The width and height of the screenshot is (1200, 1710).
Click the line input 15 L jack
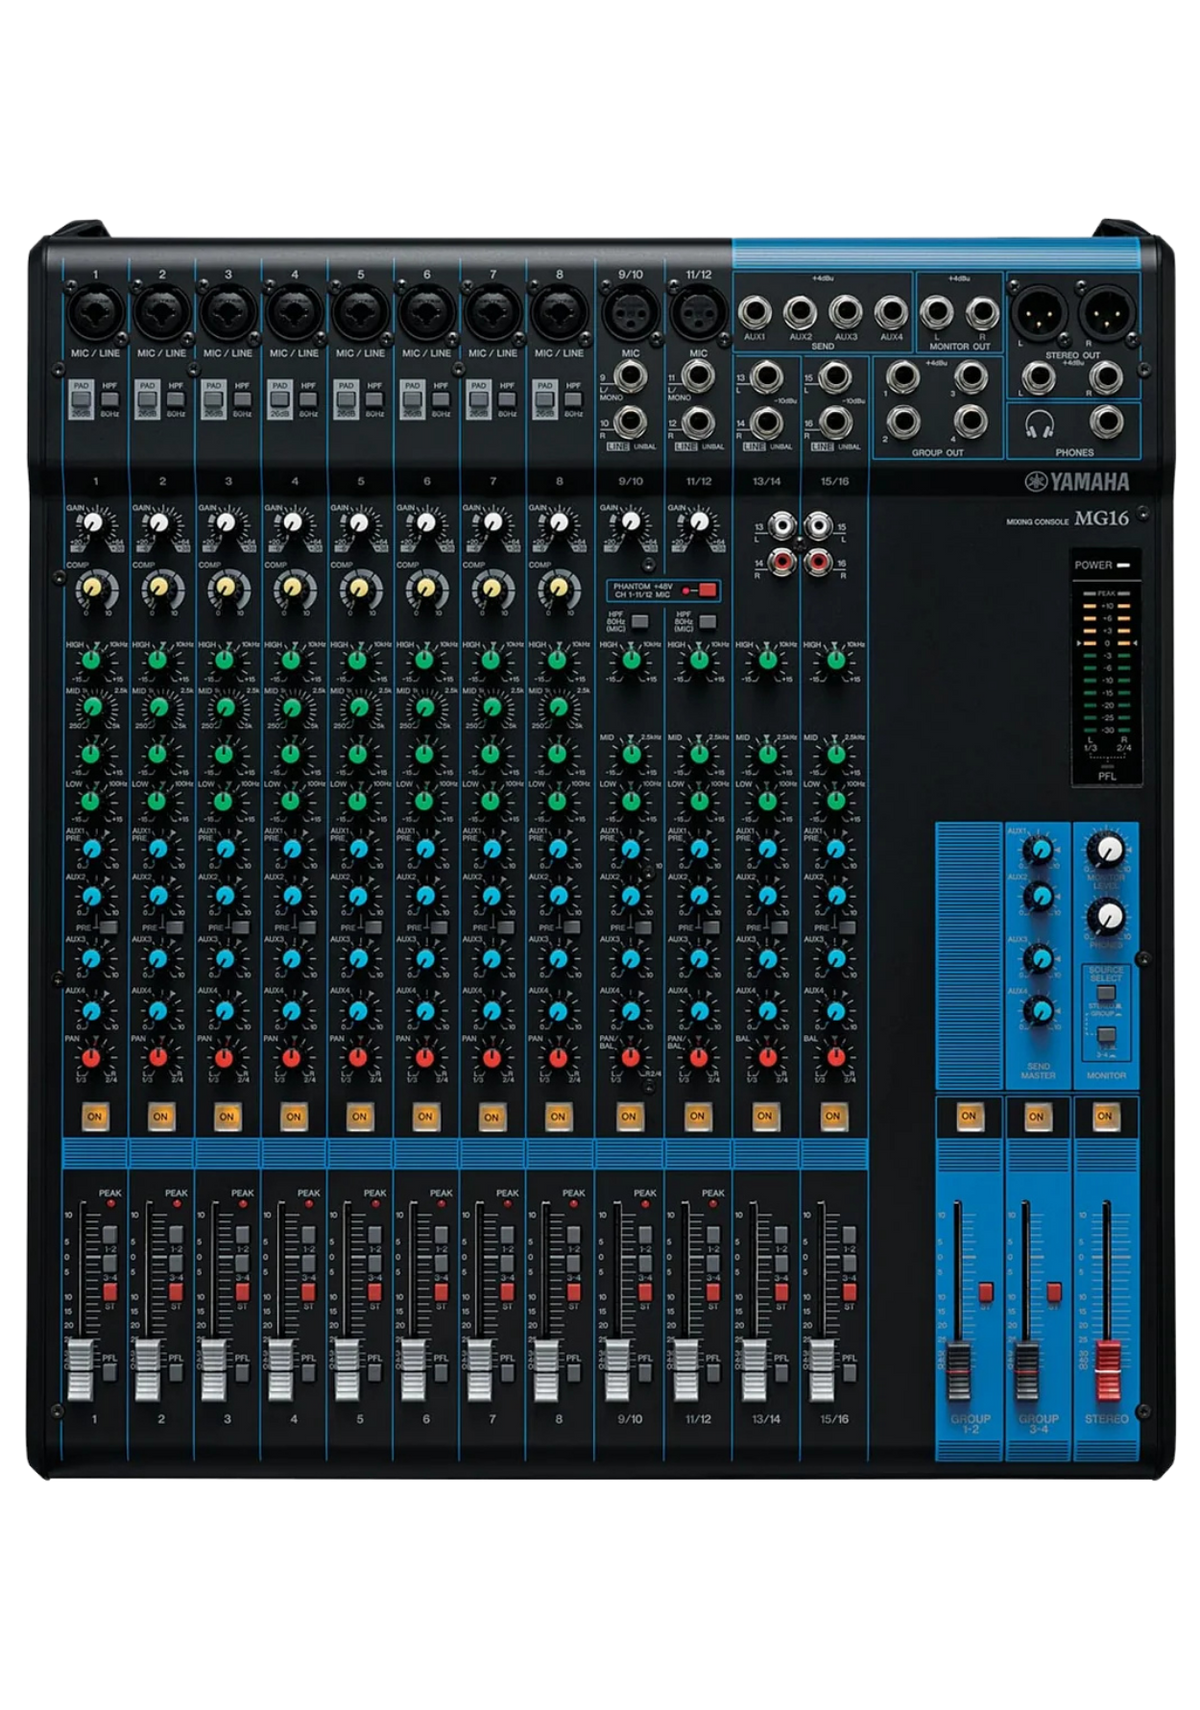(834, 377)
